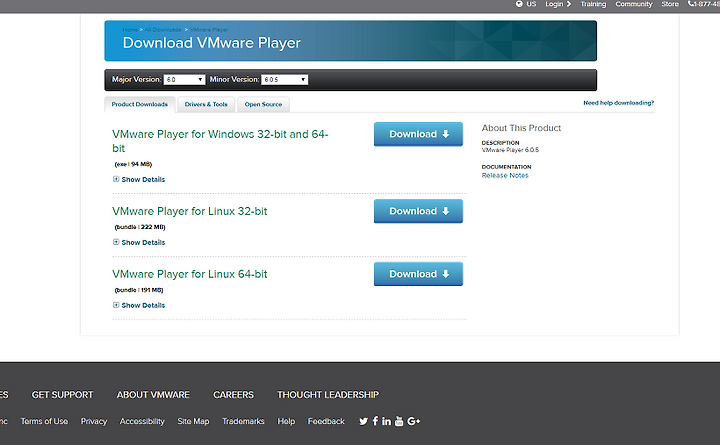
Task: Click the bundle 191 MB file size text
Action: point(139,290)
